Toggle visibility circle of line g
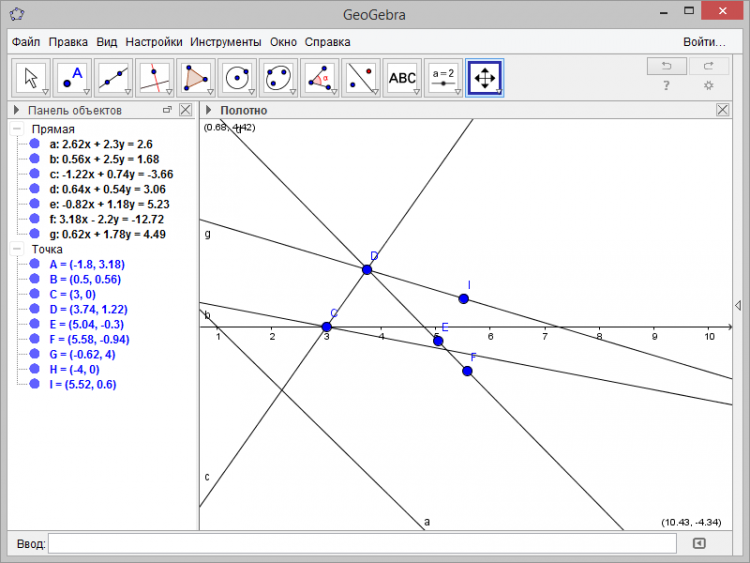750x563 pixels. (35, 234)
